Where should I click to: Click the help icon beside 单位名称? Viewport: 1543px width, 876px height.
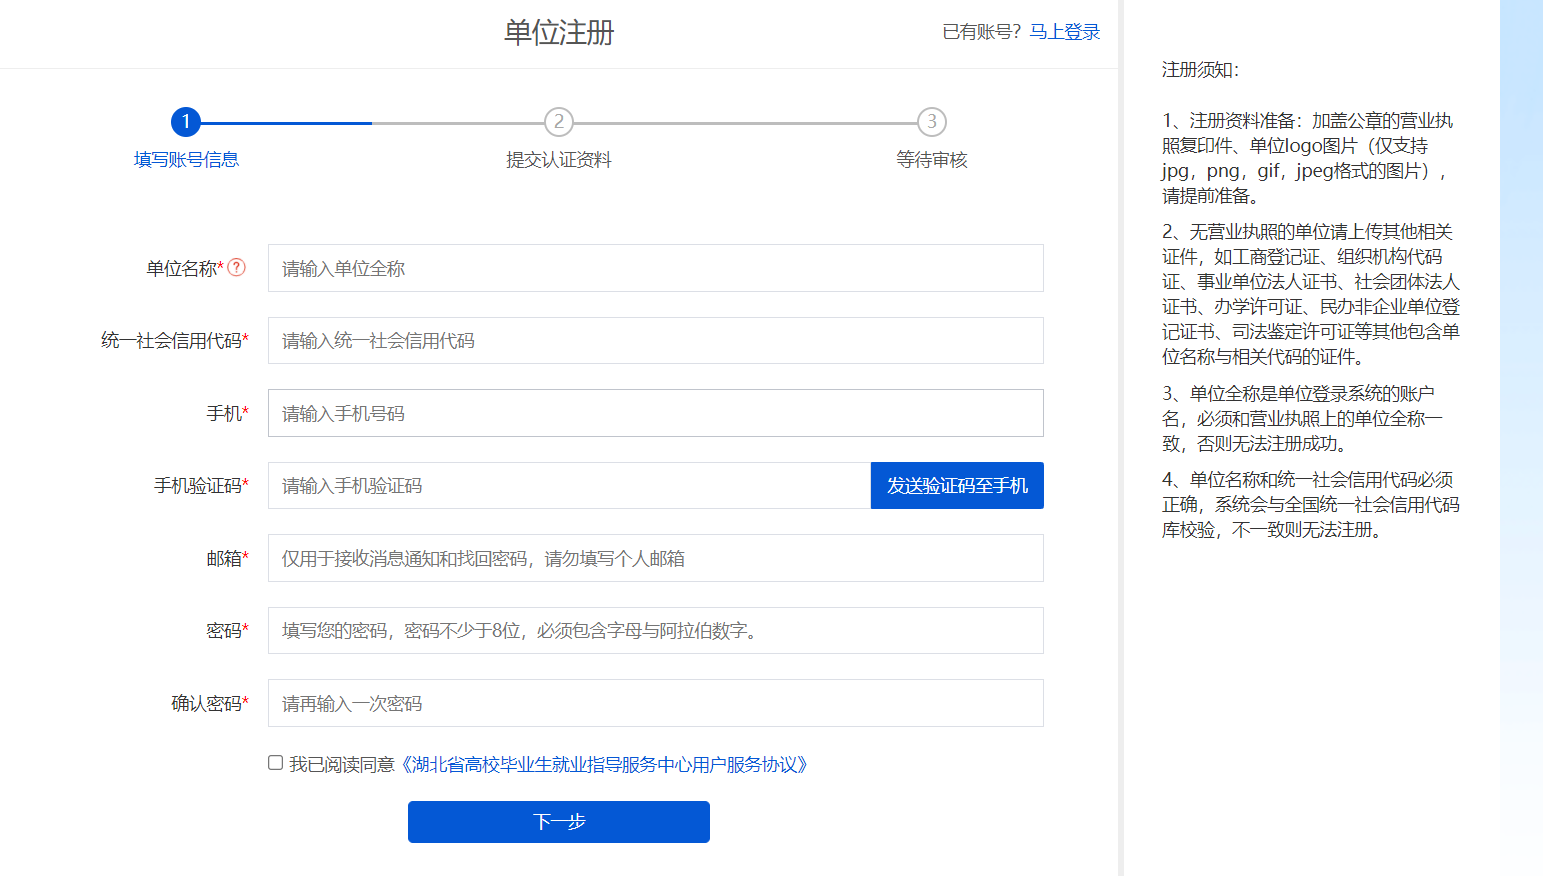click(x=236, y=267)
